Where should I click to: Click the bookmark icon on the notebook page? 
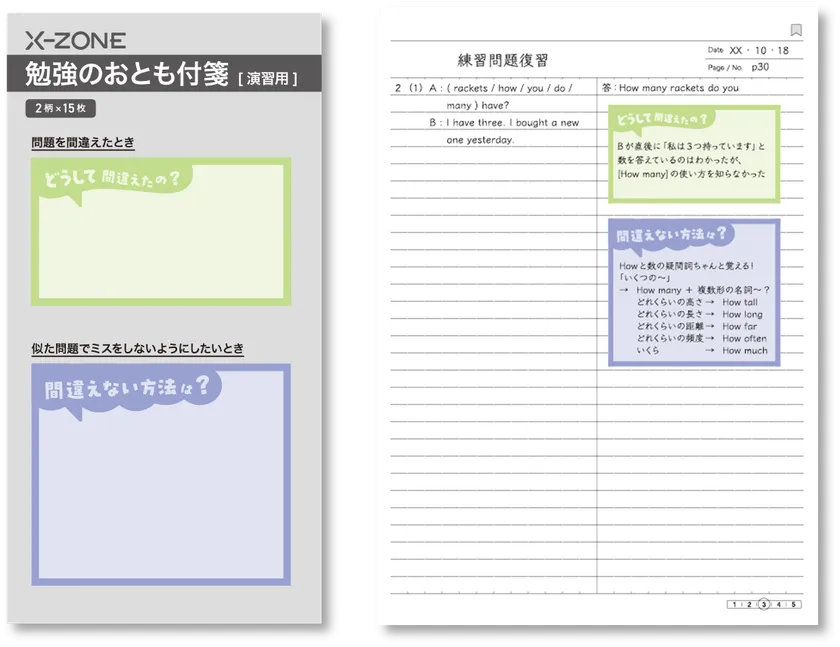pos(795,30)
